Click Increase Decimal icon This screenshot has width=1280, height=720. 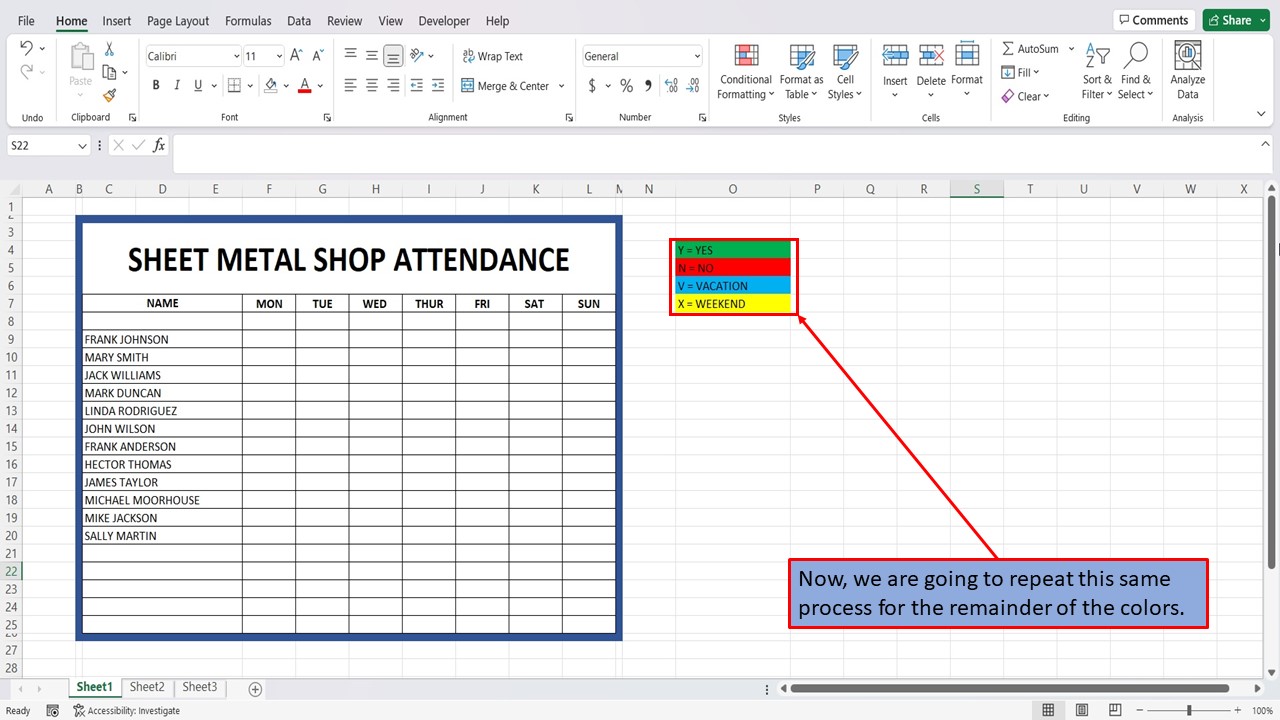click(672, 86)
